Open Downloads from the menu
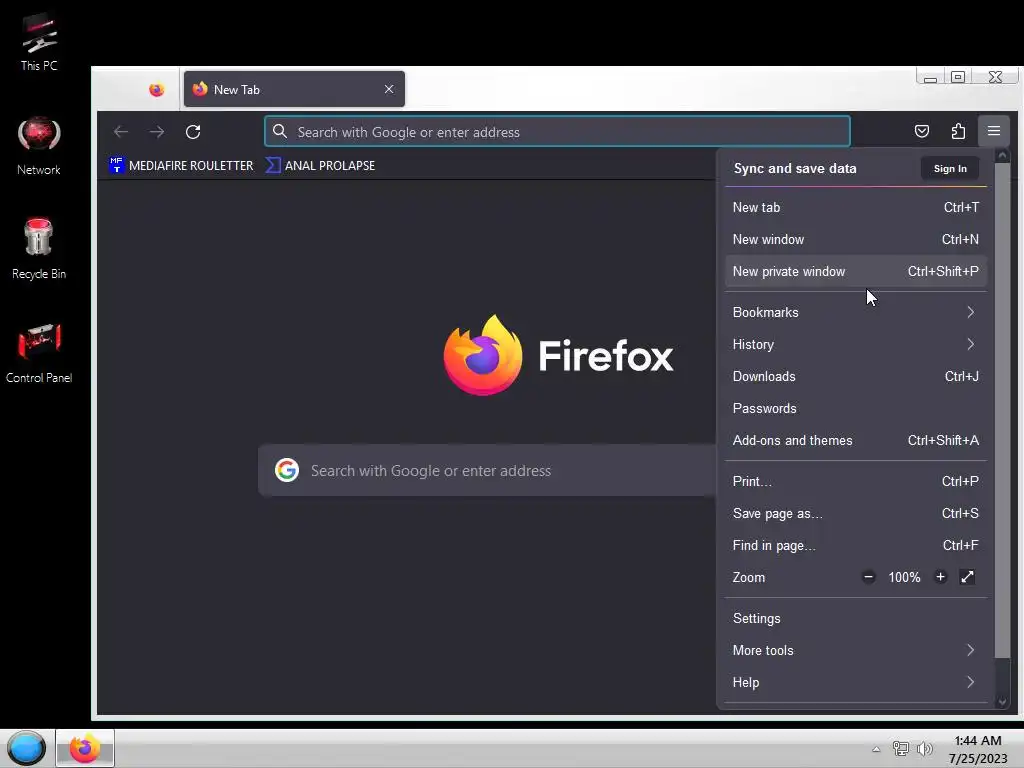 (856, 376)
